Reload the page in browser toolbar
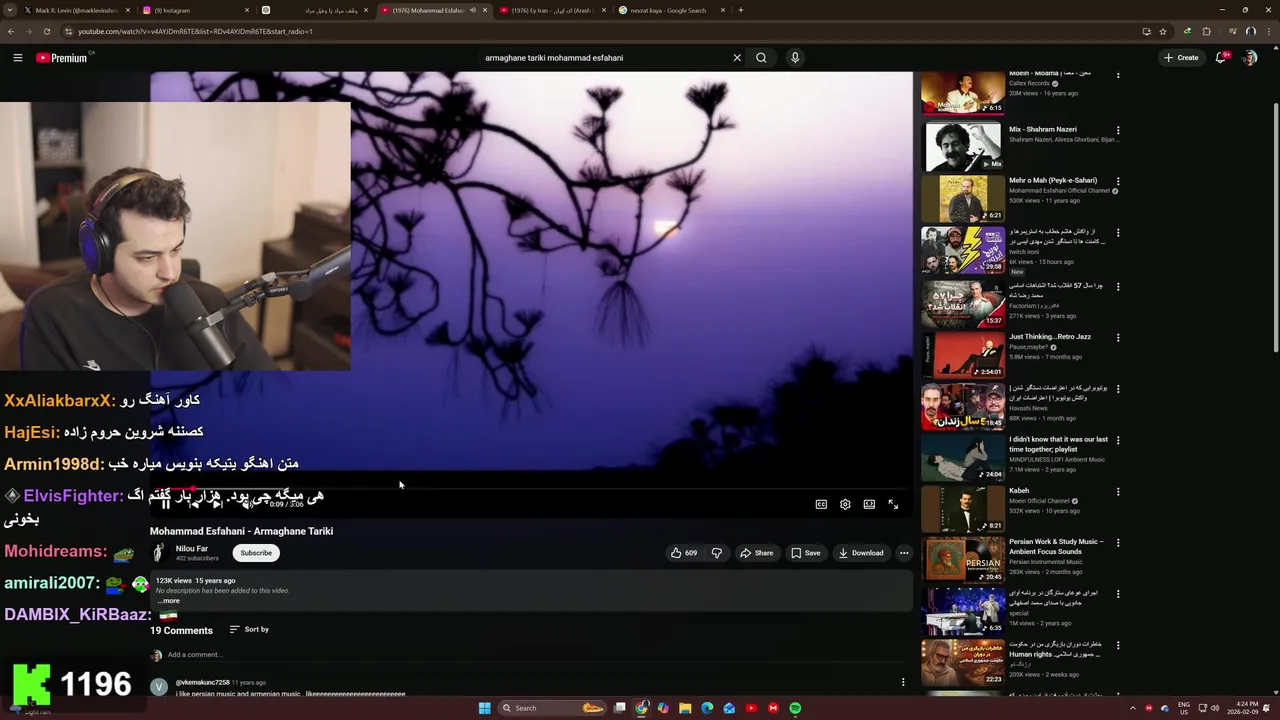Screen dimensions: 1280x720 coord(47,31)
